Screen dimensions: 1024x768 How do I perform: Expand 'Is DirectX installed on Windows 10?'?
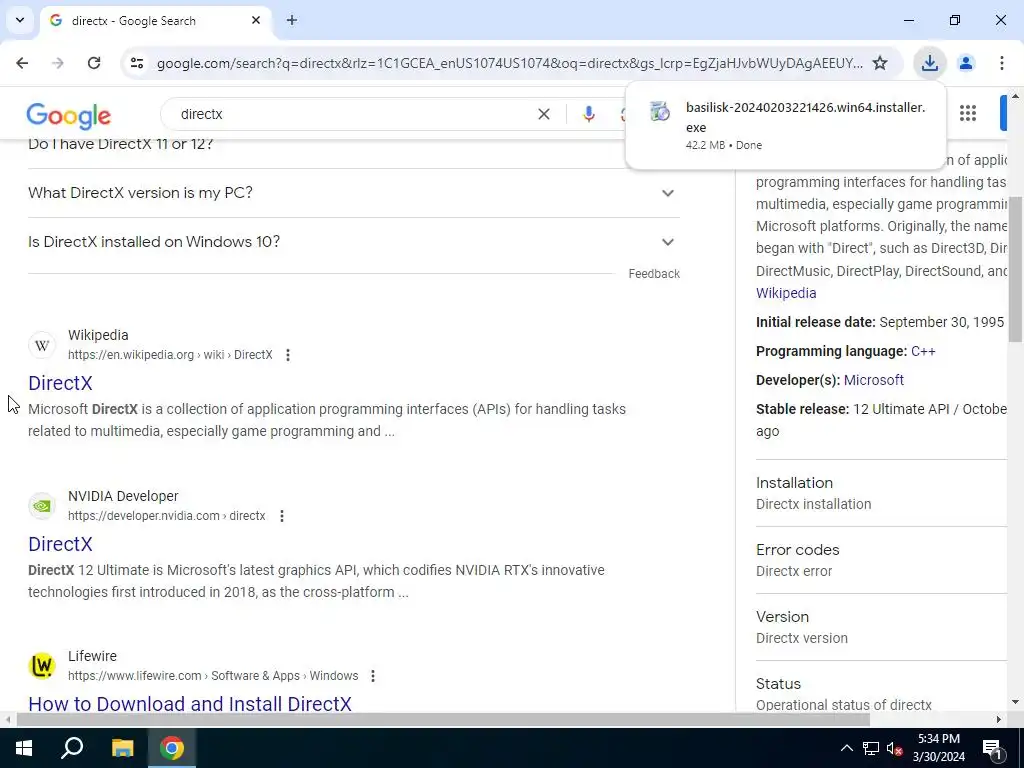click(x=354, y=242)
